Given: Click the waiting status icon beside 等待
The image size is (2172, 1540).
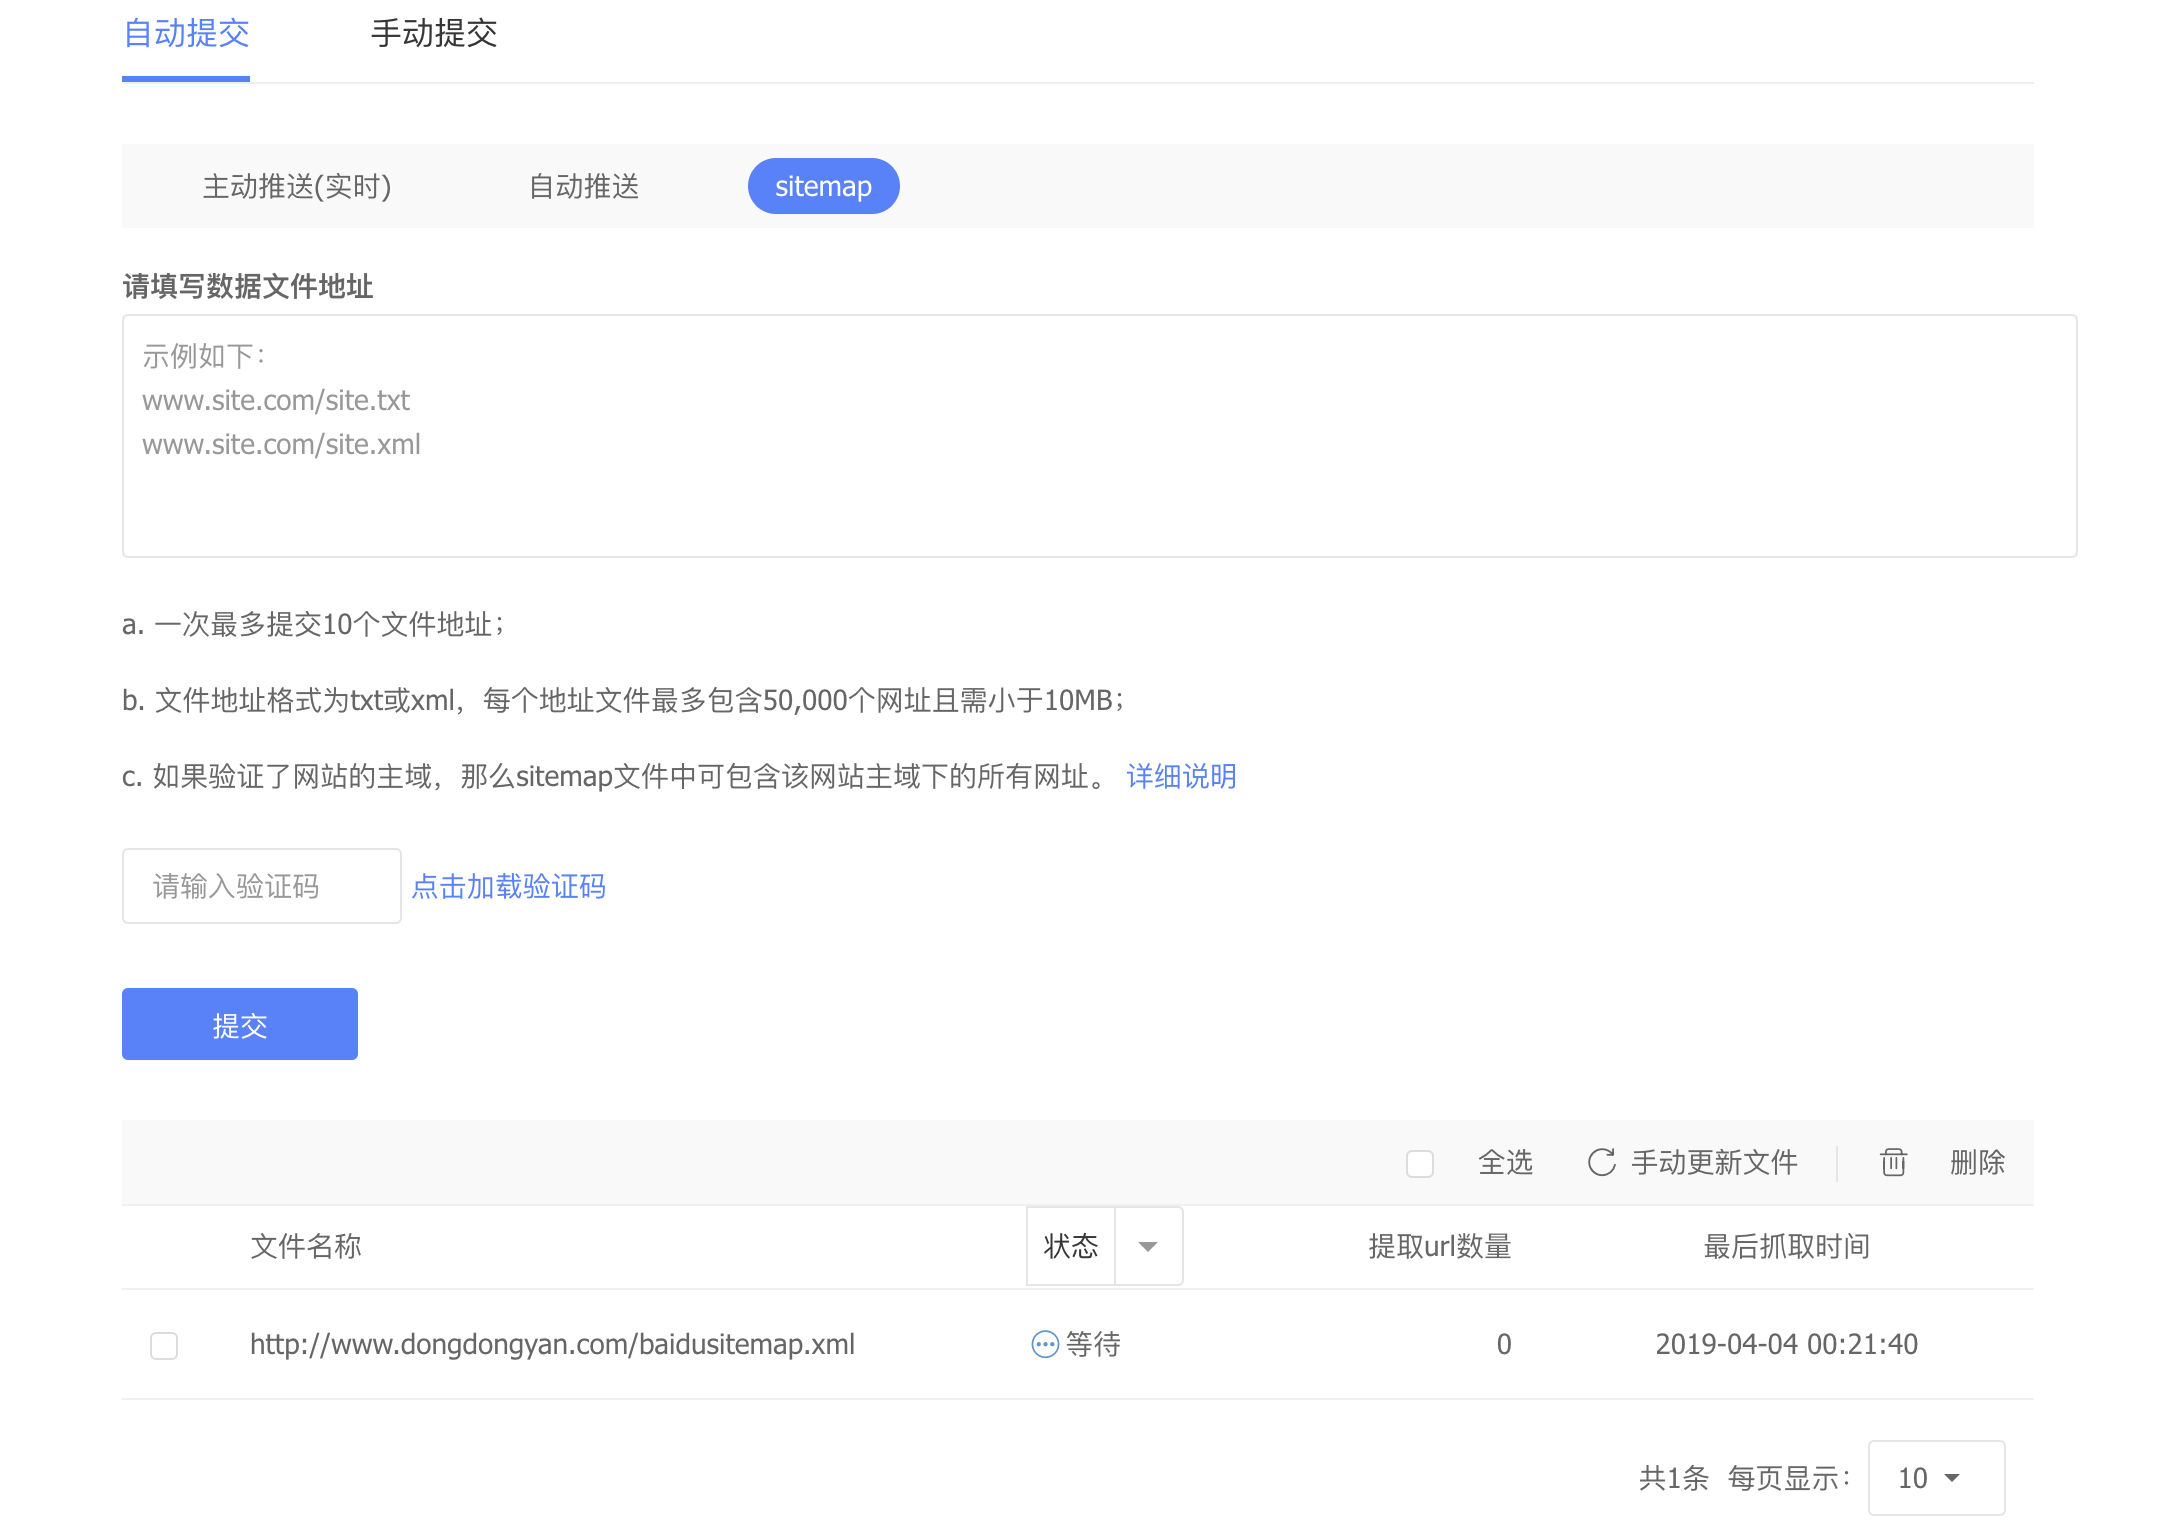Looking at the screenshot, I should click(x=1044, y=1344).
